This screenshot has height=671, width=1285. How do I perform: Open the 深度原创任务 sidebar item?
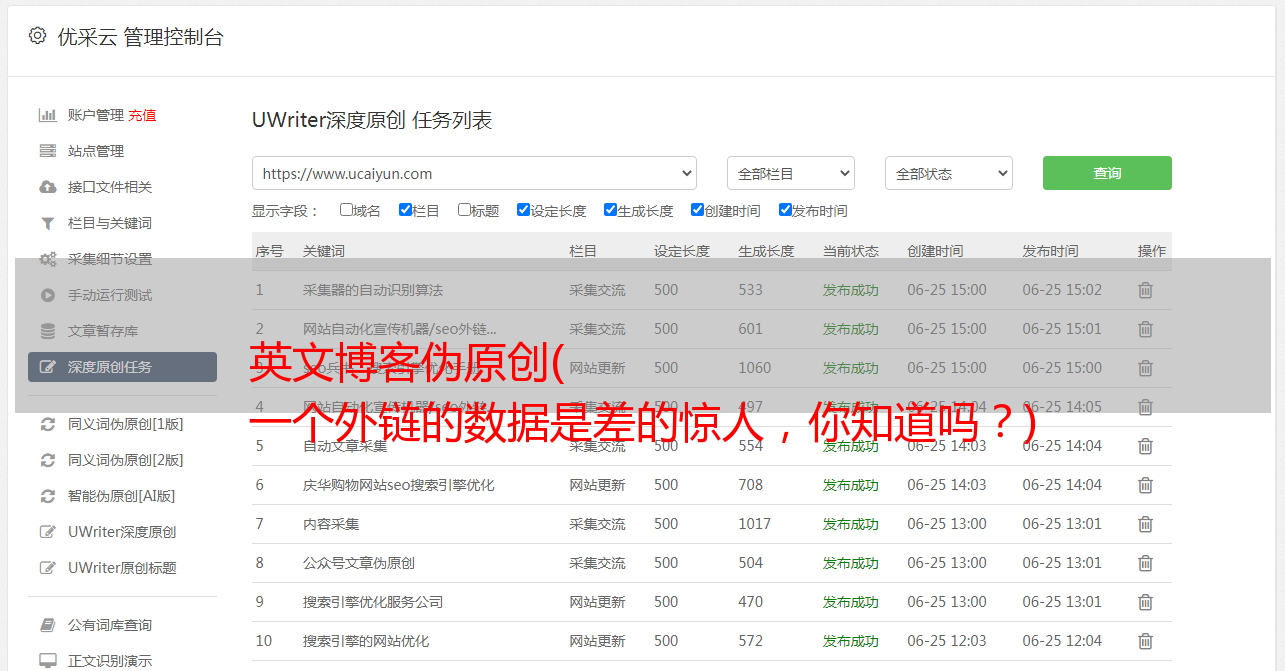[122, 367]
